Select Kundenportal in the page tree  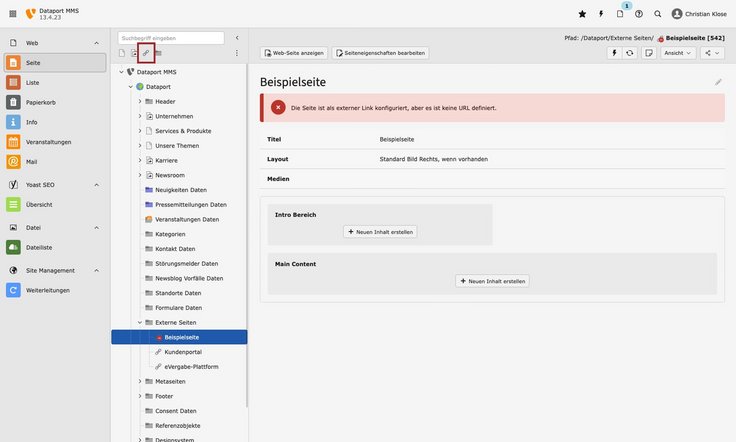coord(183,352)
